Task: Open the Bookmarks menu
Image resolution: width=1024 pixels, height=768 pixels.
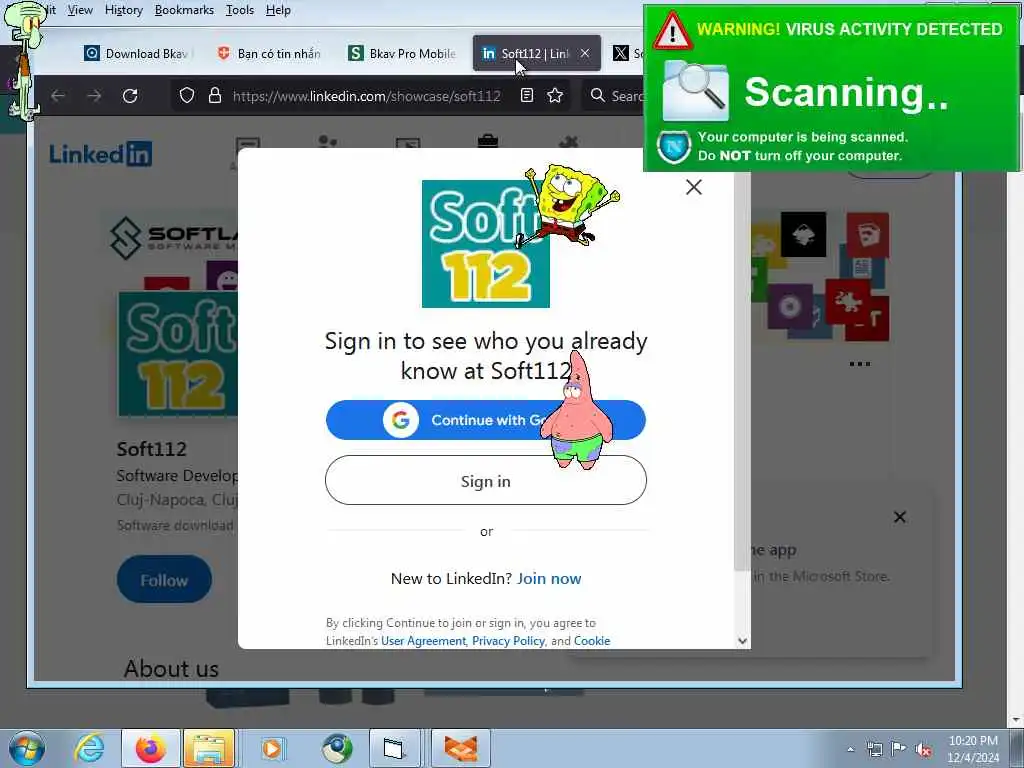Action: click(184, 10)
